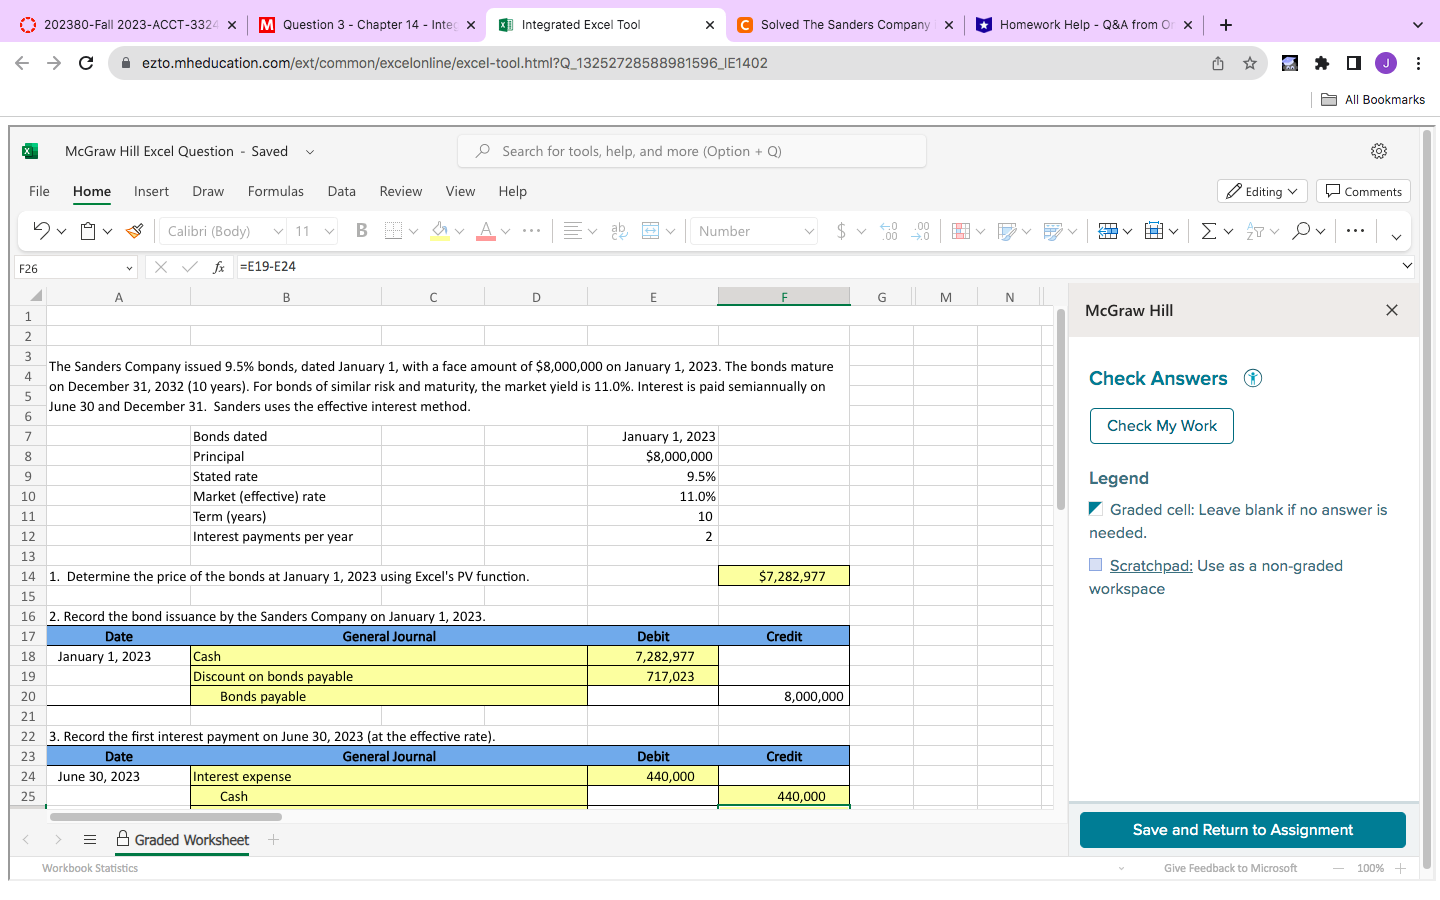Viewport: 1440px width, 900px height.
Task: Select the formula bar input field
Action: (x=700, y=266)
